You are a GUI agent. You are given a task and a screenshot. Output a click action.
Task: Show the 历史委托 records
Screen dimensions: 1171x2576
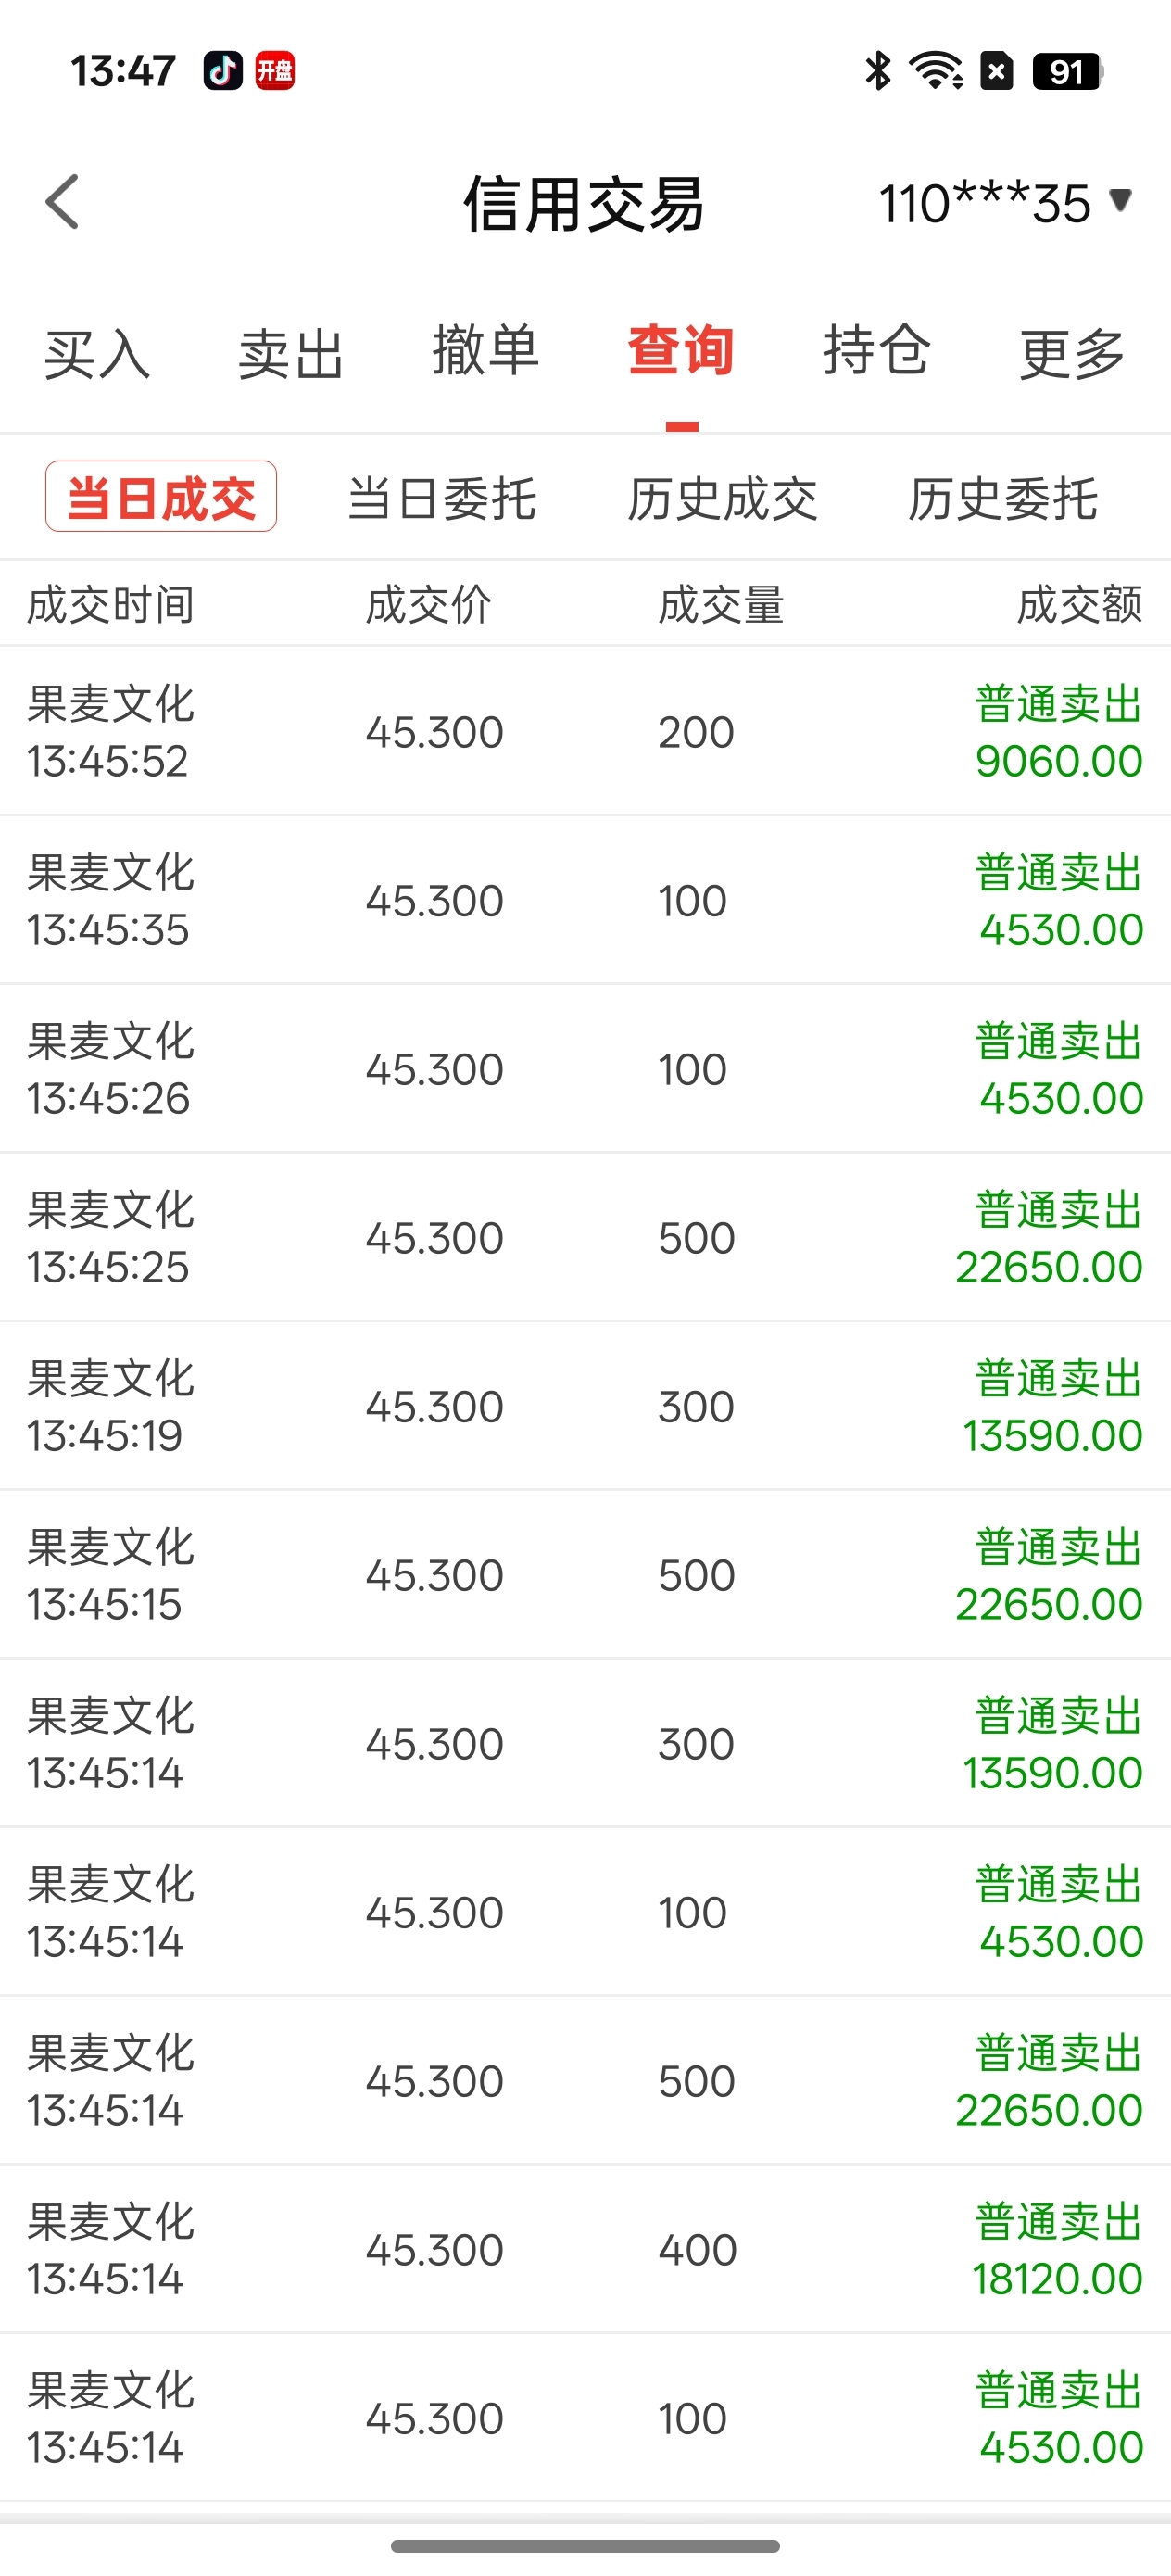click(x=1002, y=498)
